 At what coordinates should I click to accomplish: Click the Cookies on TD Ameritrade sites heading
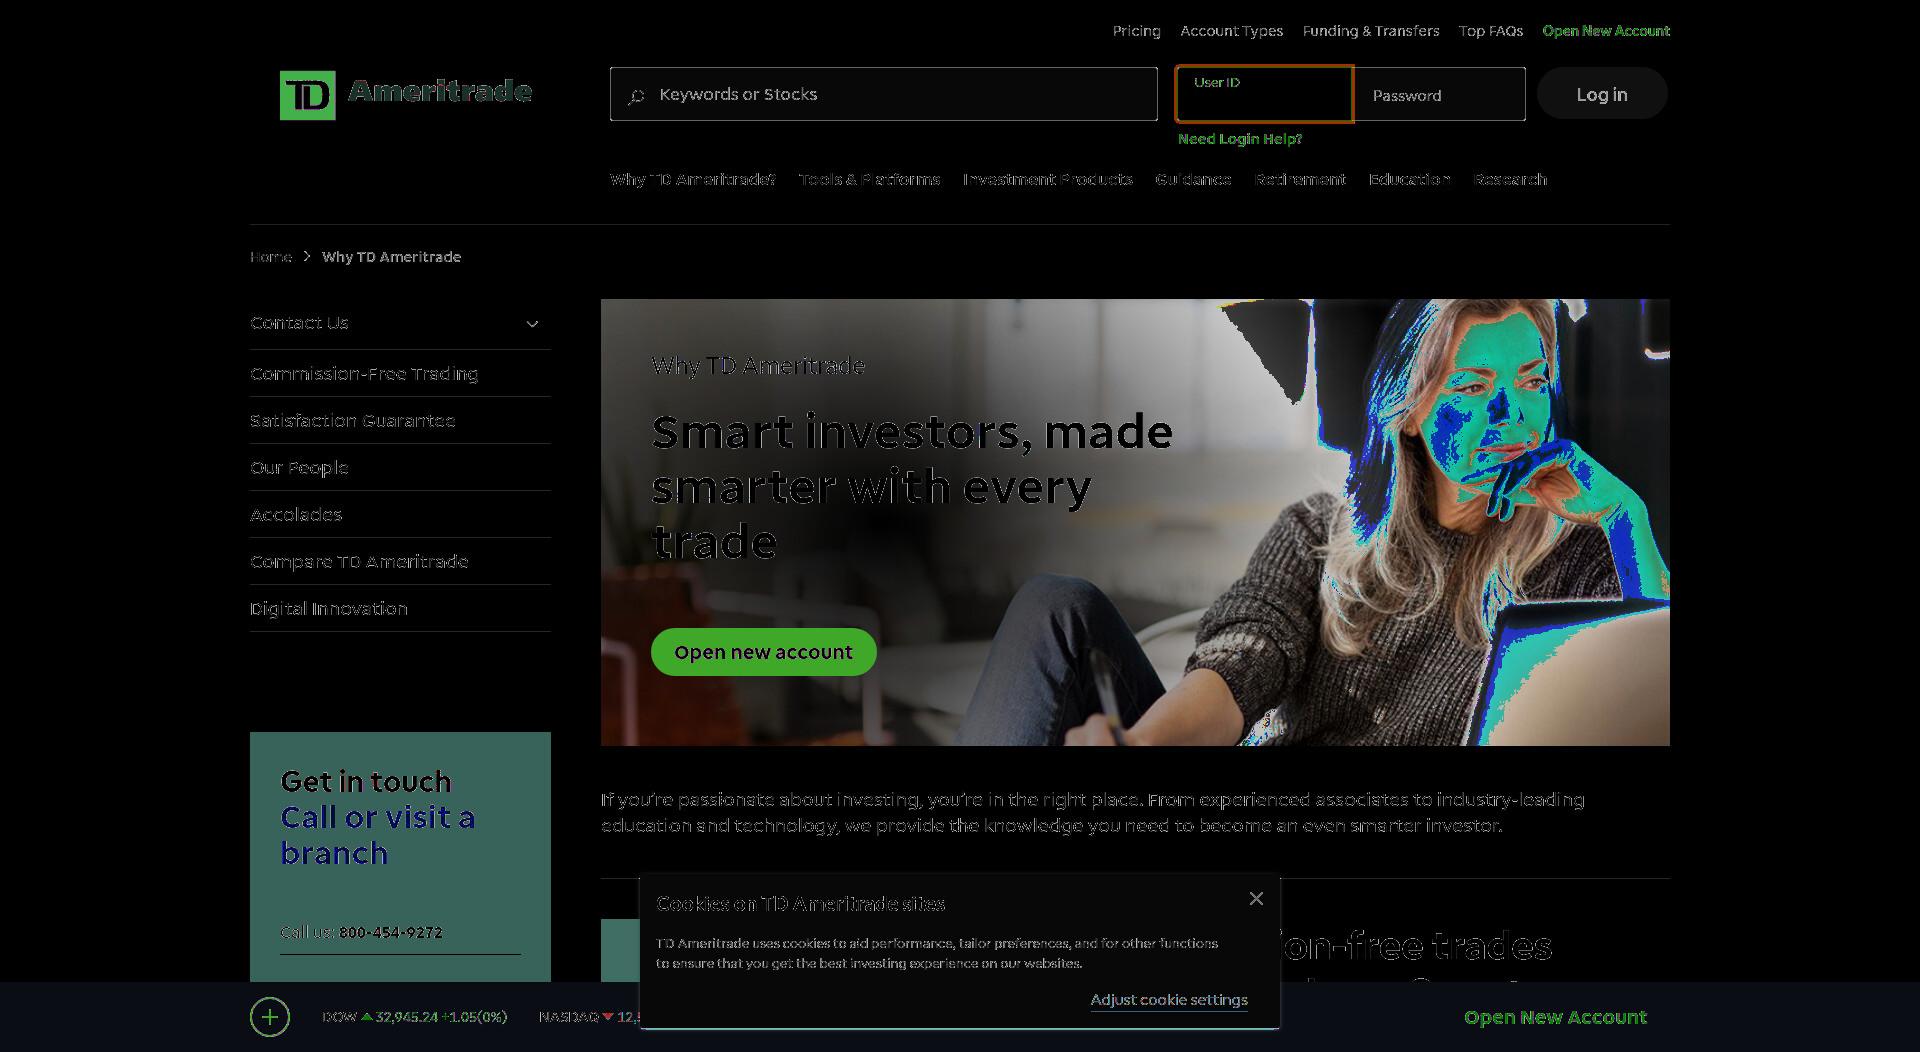800,904
